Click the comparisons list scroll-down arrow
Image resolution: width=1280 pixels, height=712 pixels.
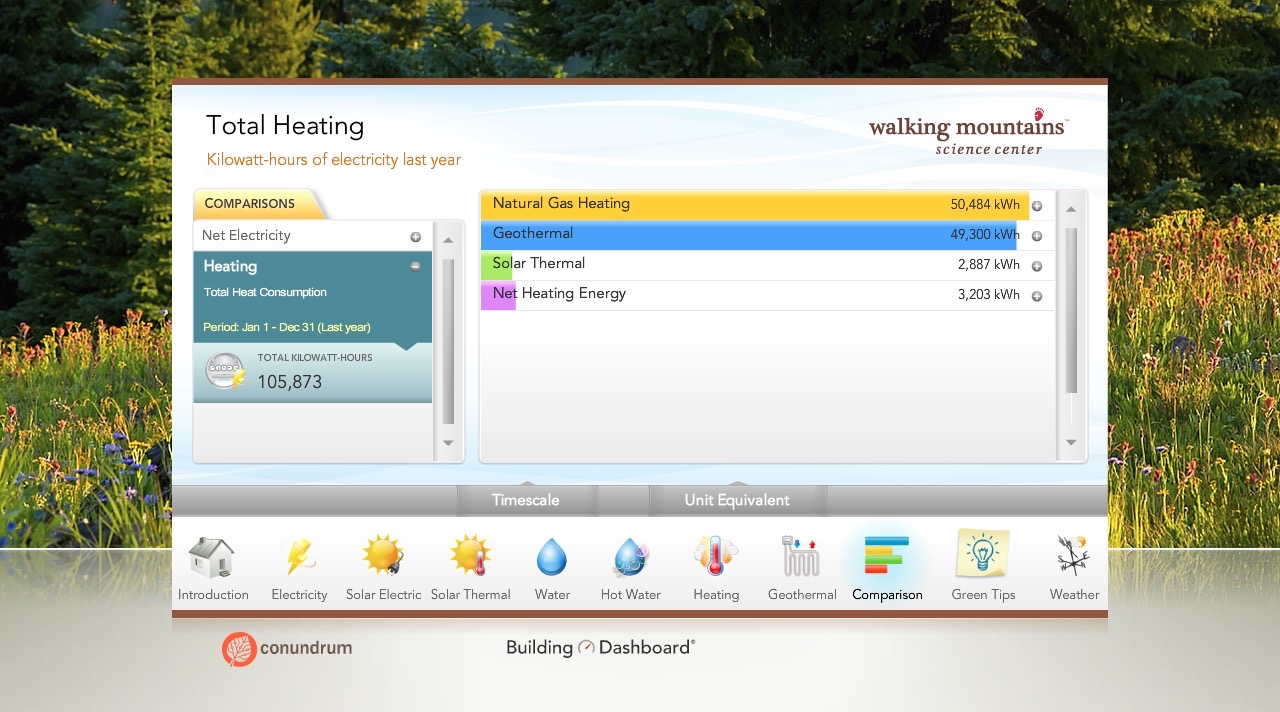pos(448,443)
